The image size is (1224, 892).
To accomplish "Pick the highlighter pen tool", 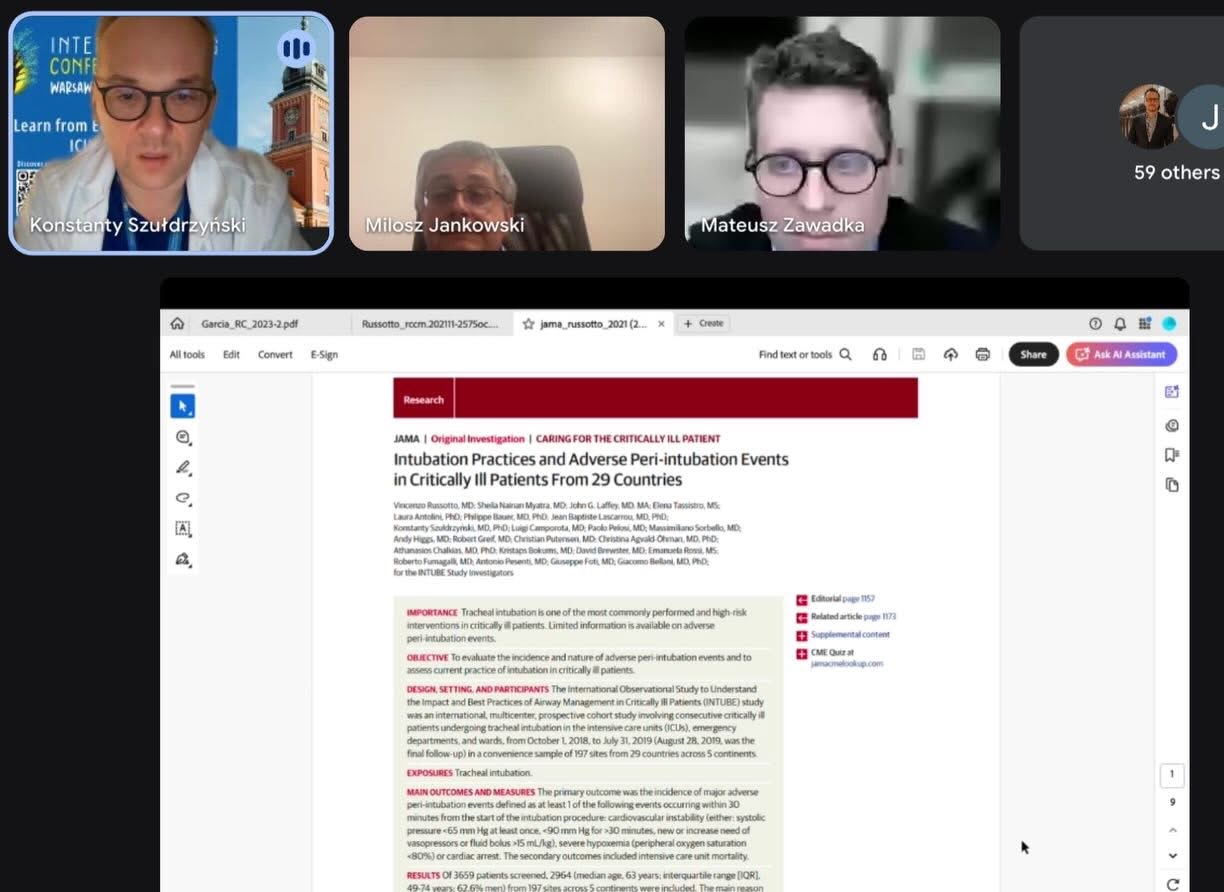I will [x=182, y=468].
